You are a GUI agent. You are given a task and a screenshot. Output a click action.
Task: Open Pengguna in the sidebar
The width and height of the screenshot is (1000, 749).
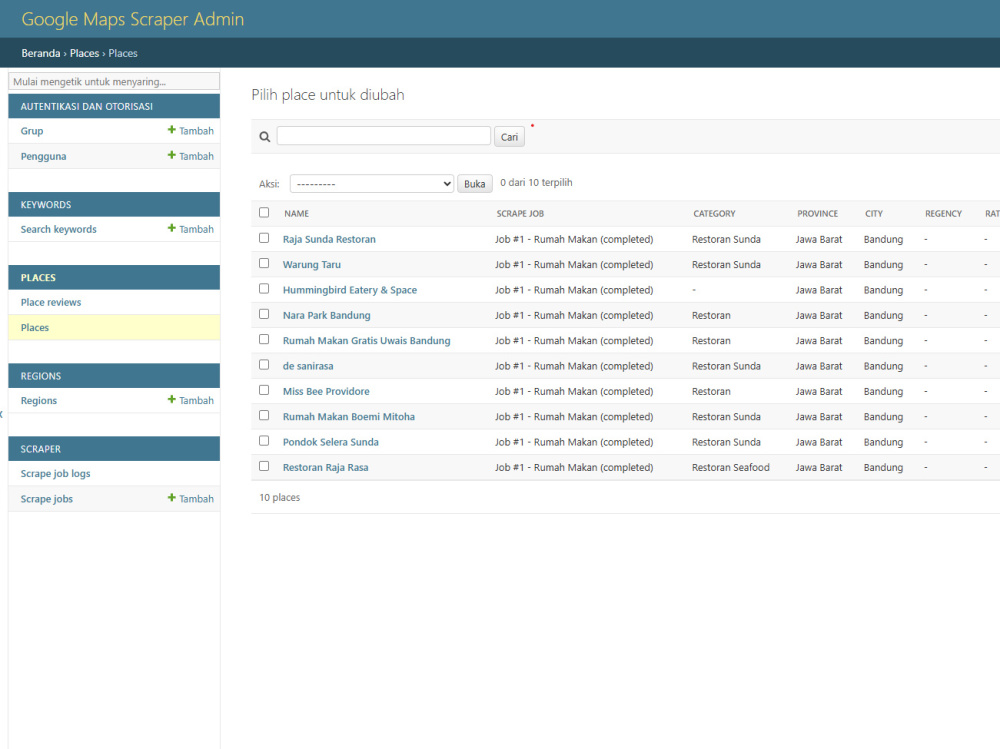click(43, 156)
